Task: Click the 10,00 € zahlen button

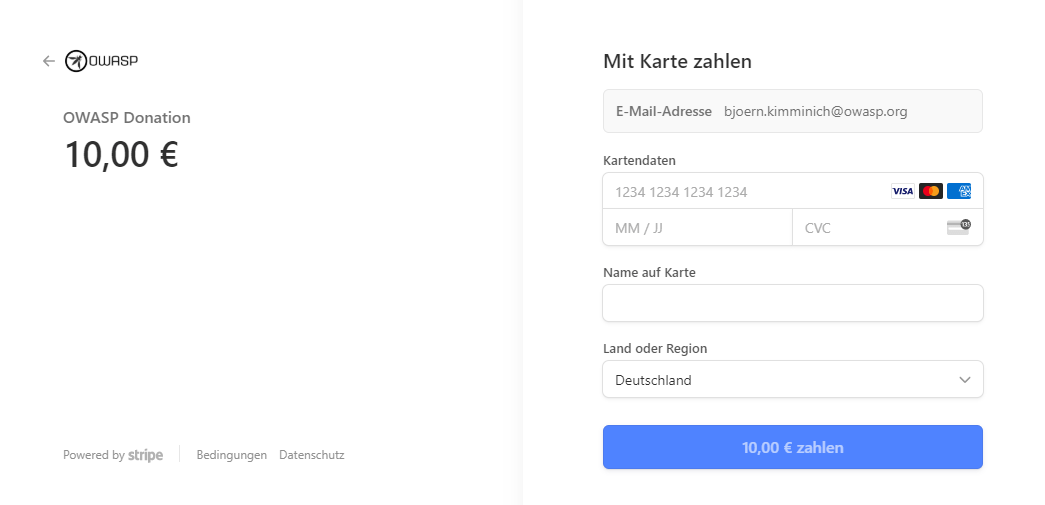Action: point(792,447)
